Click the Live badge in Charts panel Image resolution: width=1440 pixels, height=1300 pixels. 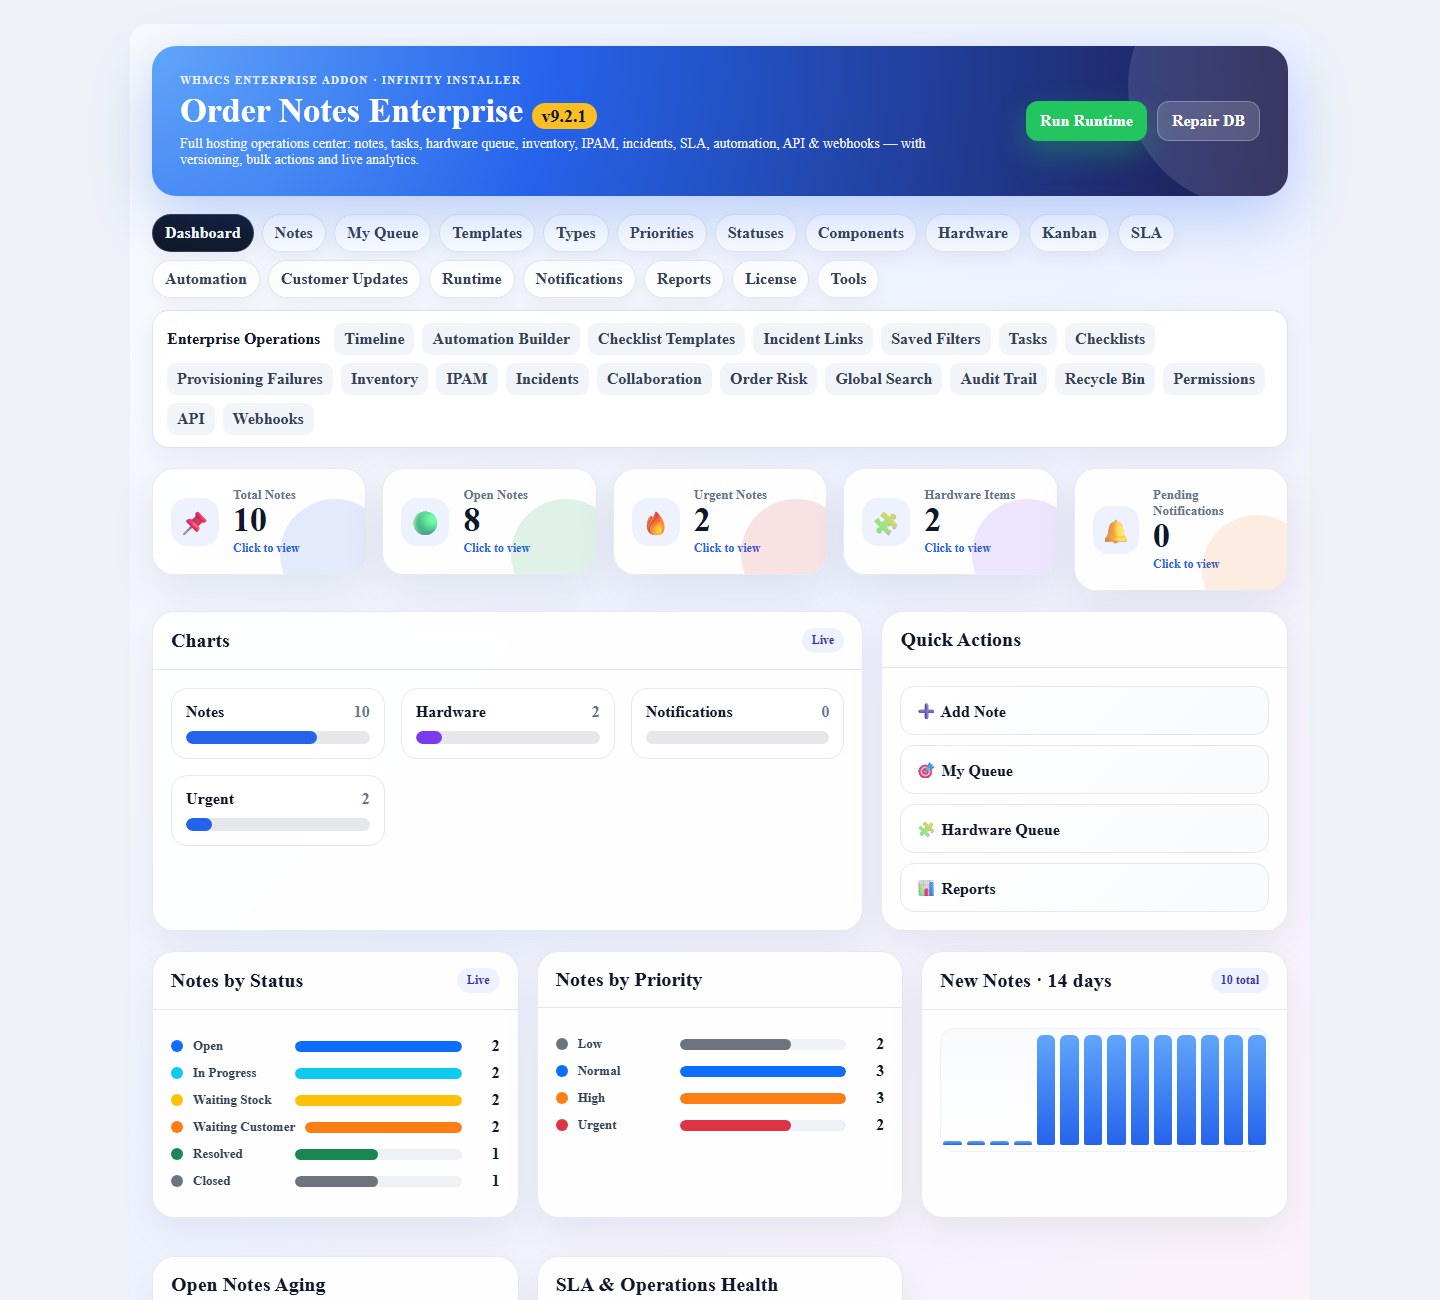click(823, 640)
